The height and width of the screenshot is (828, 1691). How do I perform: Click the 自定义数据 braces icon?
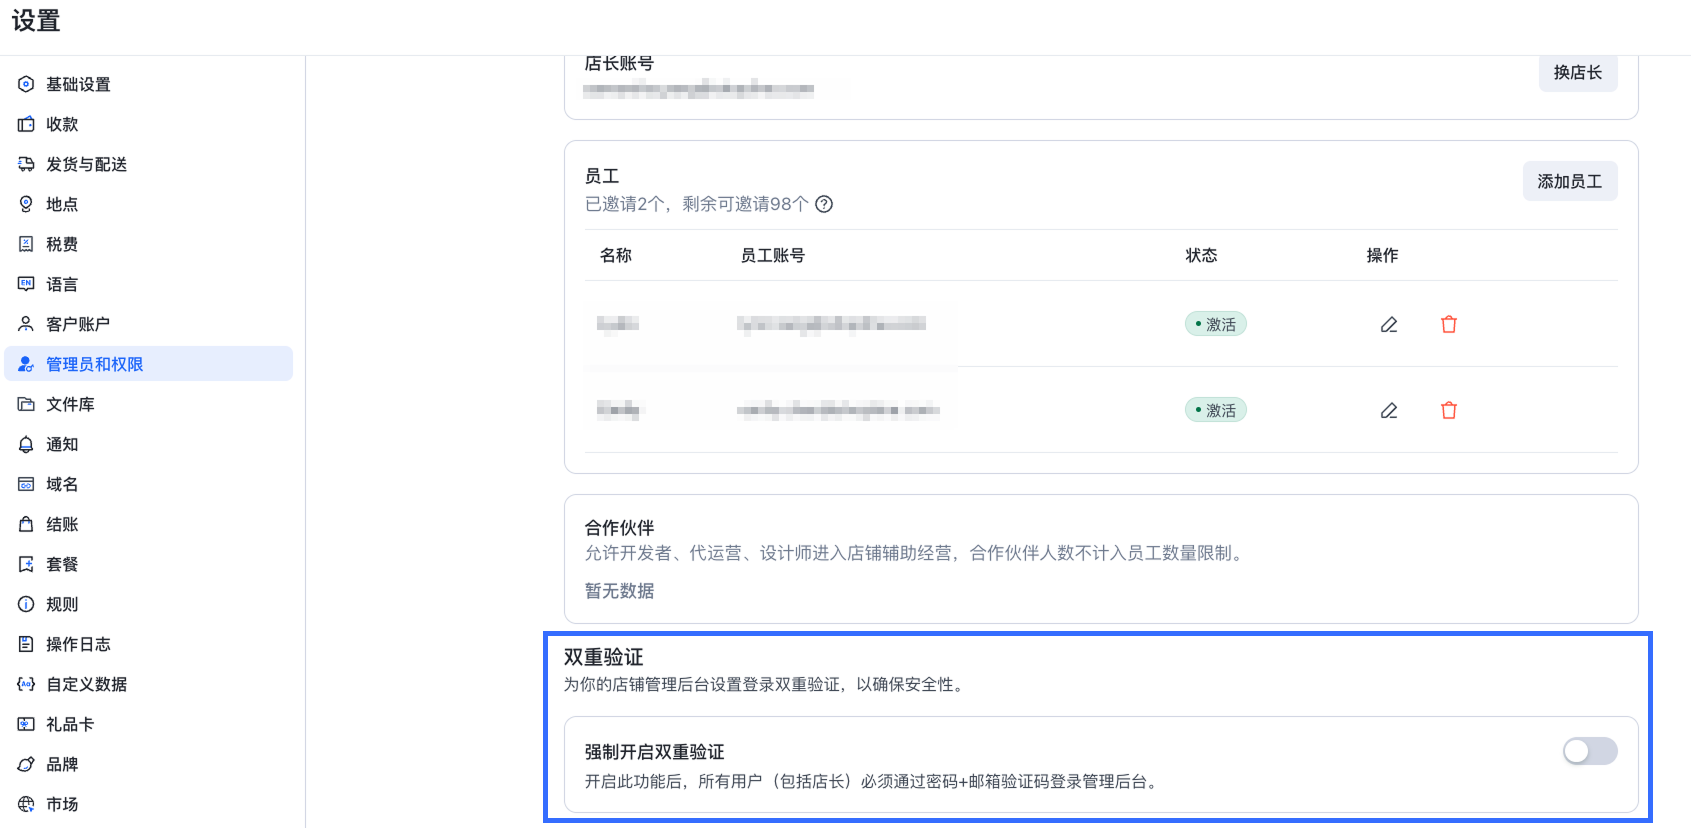[x=26, y=684]
